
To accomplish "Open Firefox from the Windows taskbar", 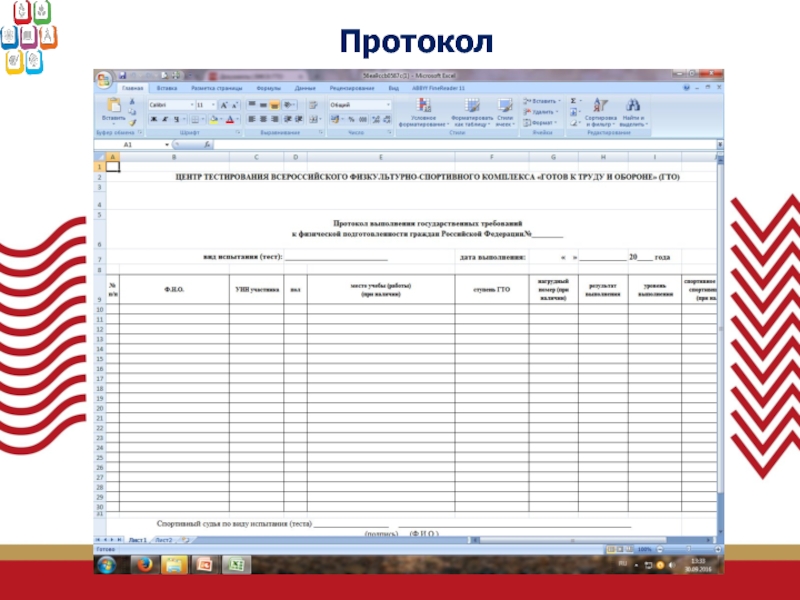I will click(x=142, y=564).
